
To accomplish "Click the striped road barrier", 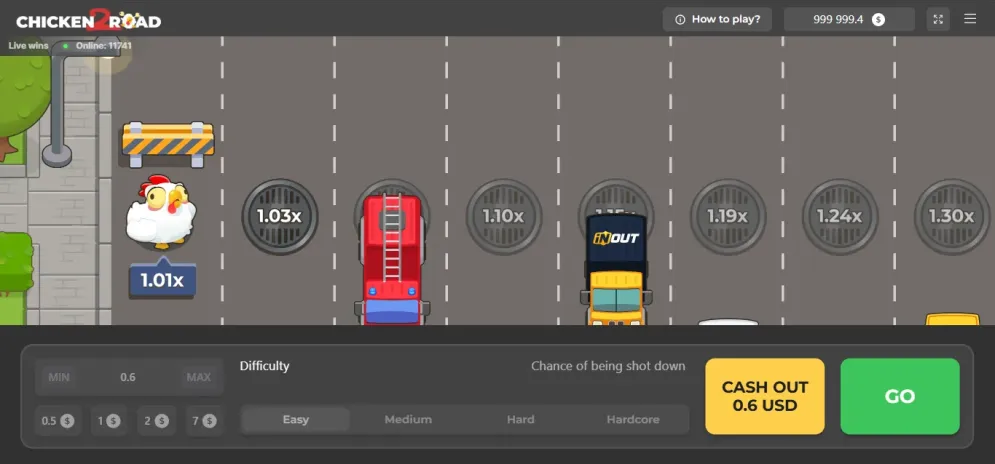I will tap(168, 143).
